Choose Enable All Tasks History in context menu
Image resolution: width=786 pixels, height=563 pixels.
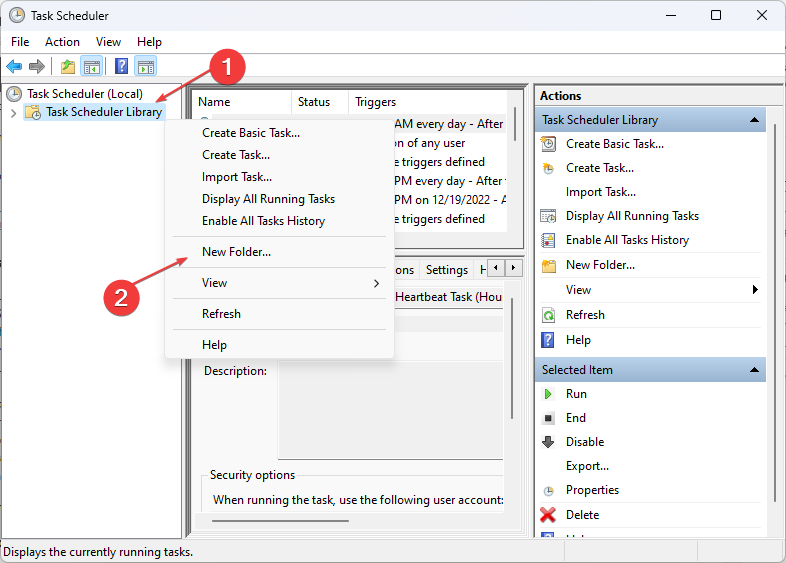pyautogui.click(x=280, y=221)
